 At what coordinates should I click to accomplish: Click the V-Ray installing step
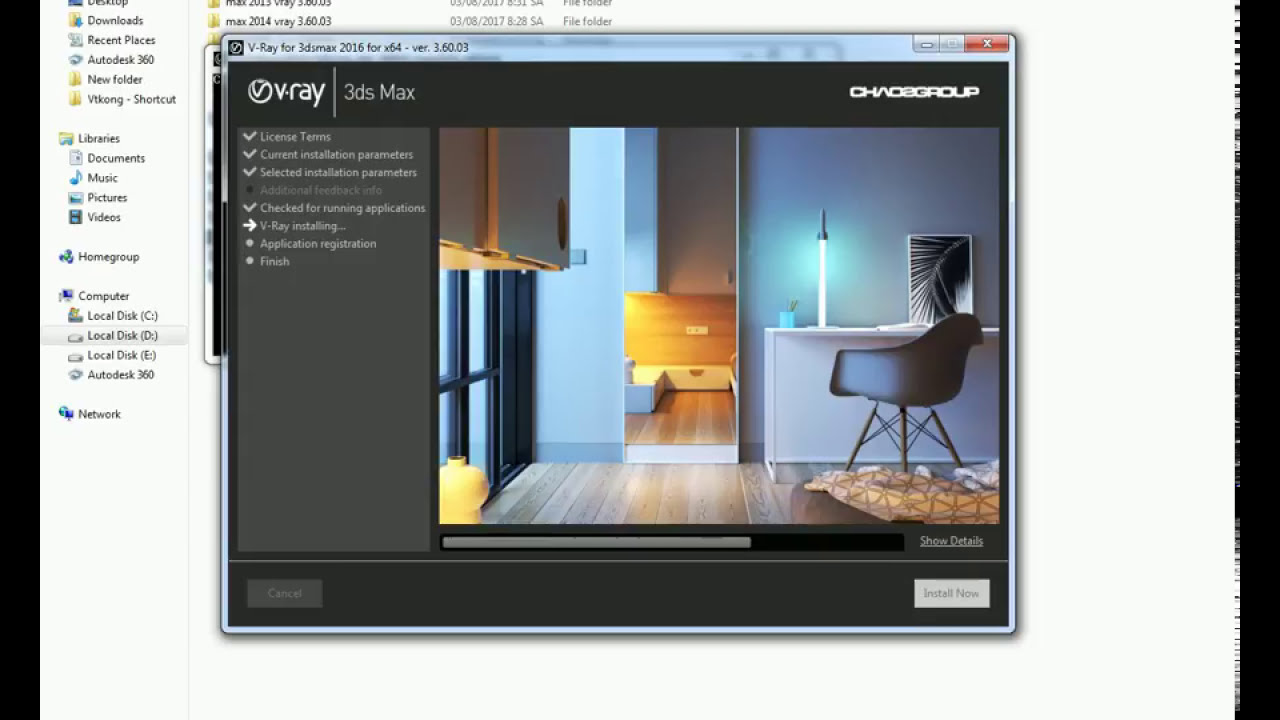(x=302, y=226)
